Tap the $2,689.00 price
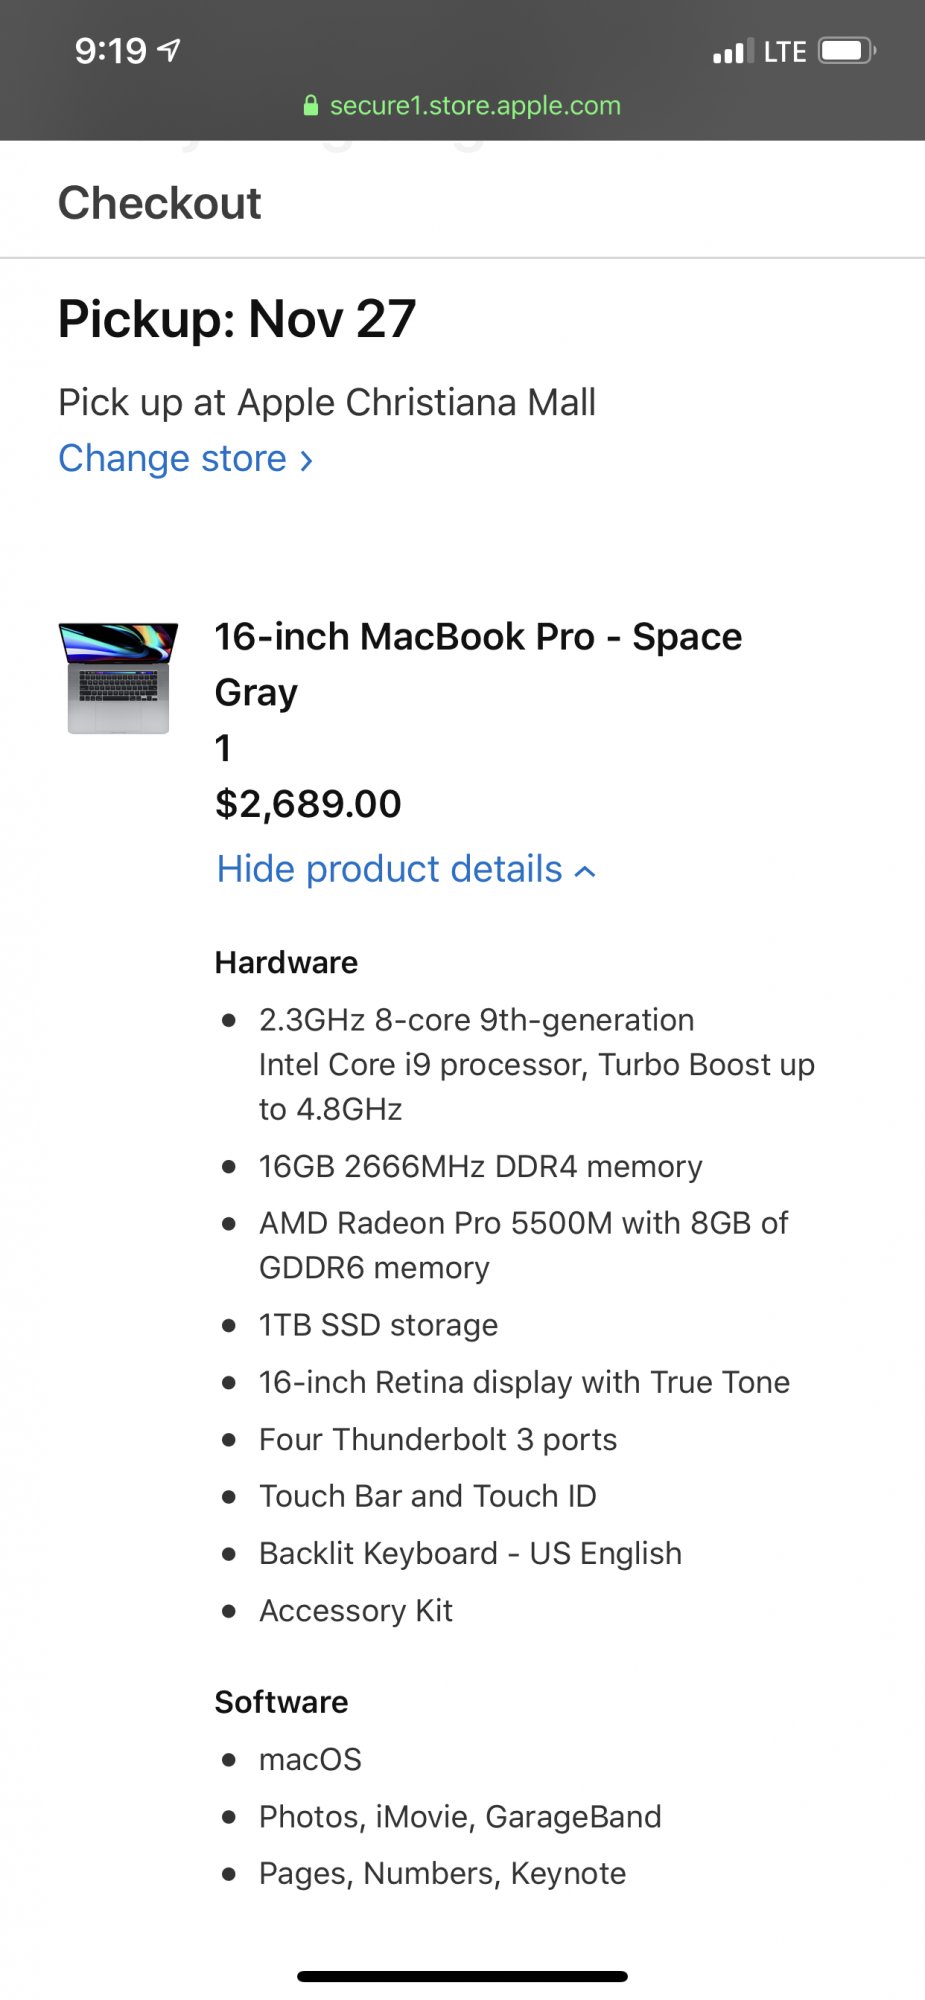Viewport: 925px width, 2000px height. click(x=308, y=804)
